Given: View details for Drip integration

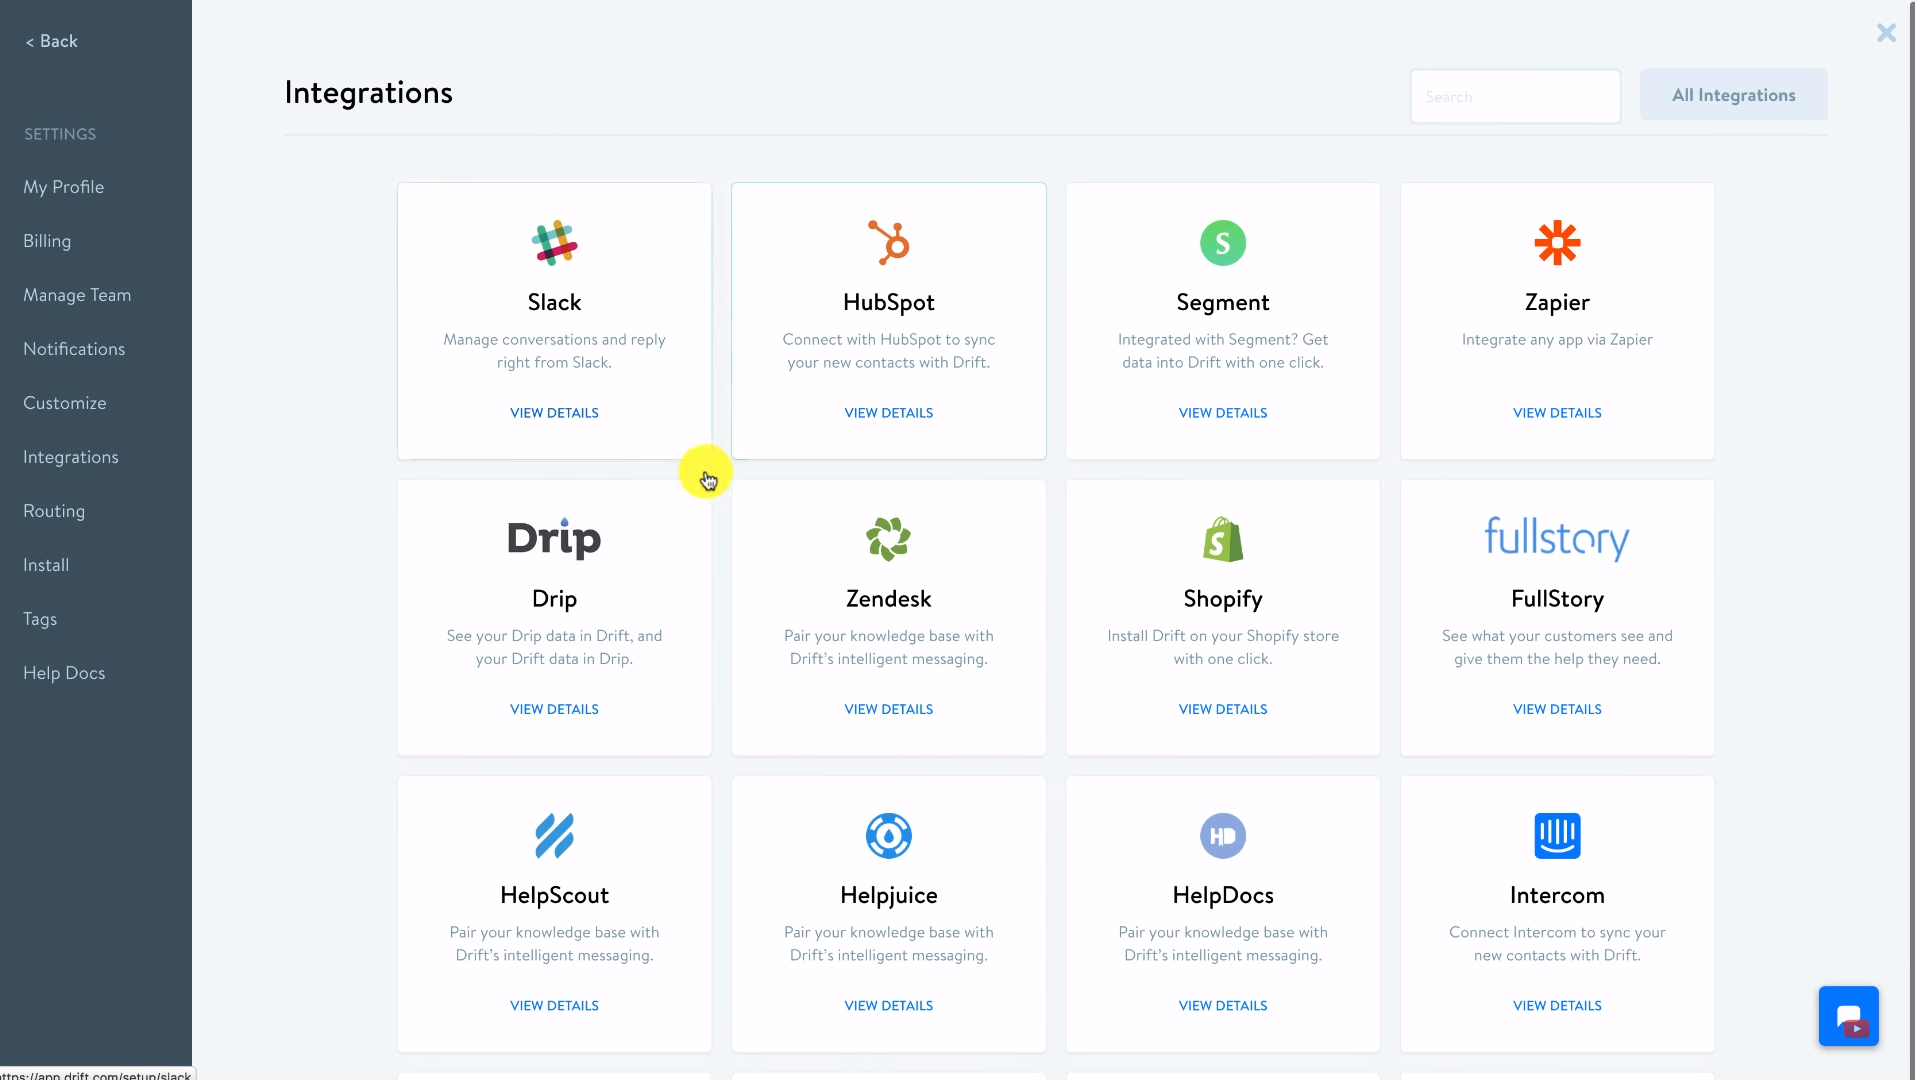Looking at the screenshot, I should tap(554, 709).
